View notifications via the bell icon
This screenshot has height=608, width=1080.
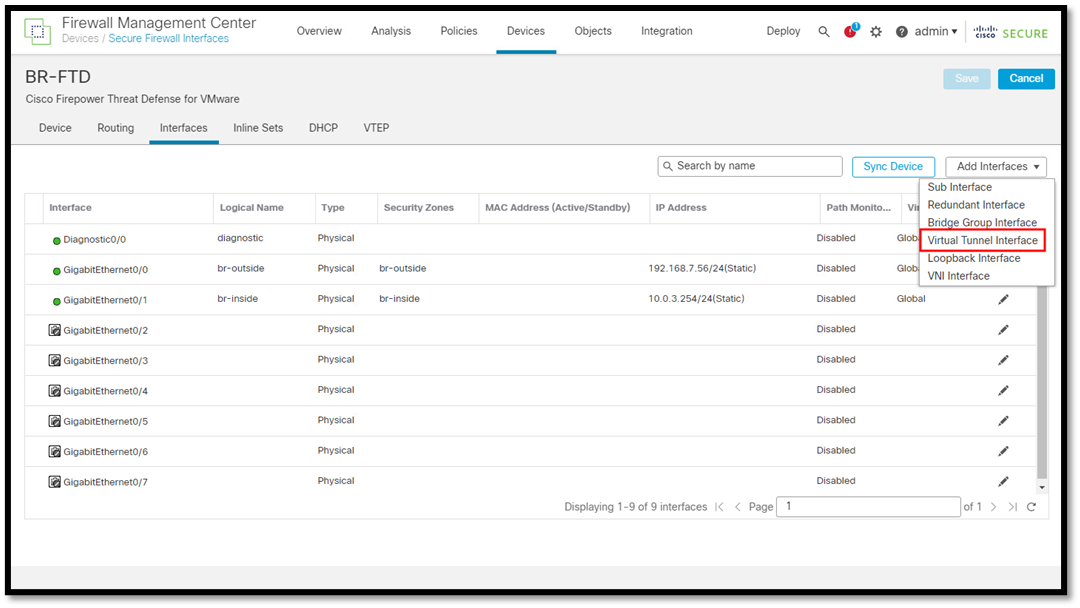point(849,31)
